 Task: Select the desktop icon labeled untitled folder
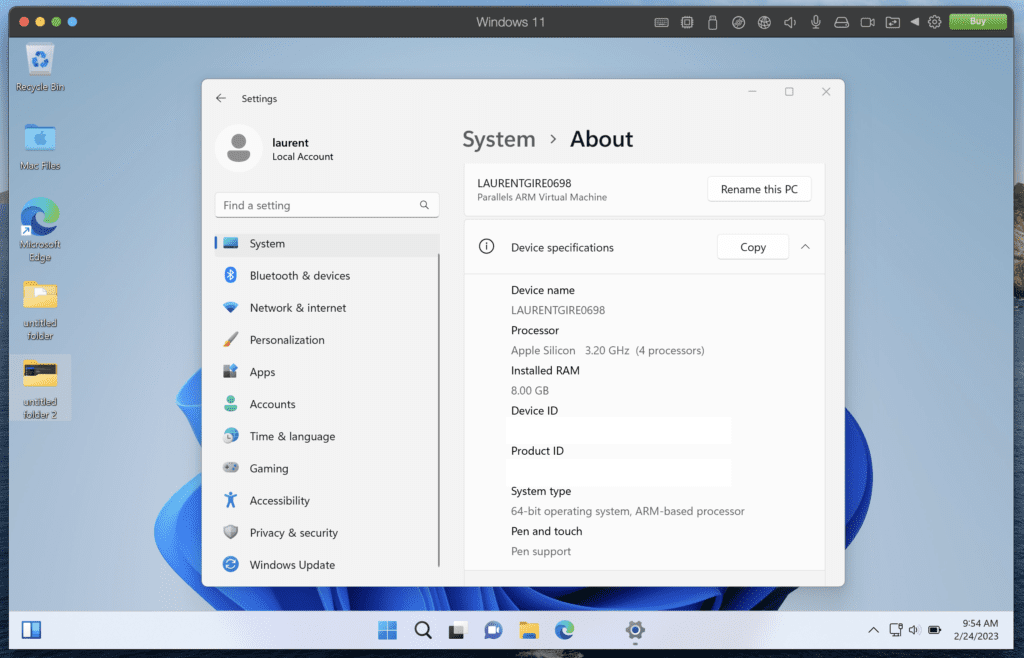pyautogui.click(x=40, y=310)
